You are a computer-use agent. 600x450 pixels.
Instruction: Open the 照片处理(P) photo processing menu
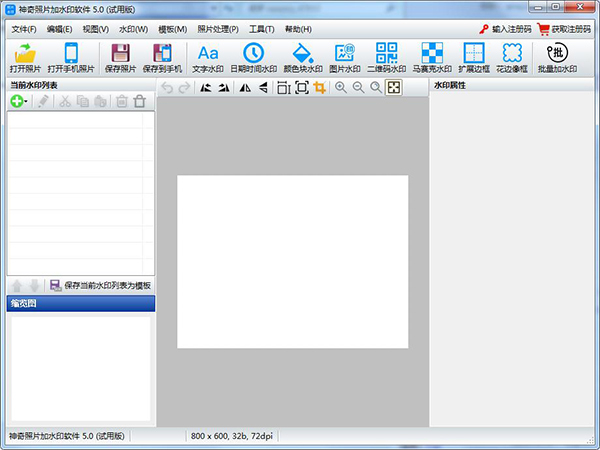click(x=219, y=29)
